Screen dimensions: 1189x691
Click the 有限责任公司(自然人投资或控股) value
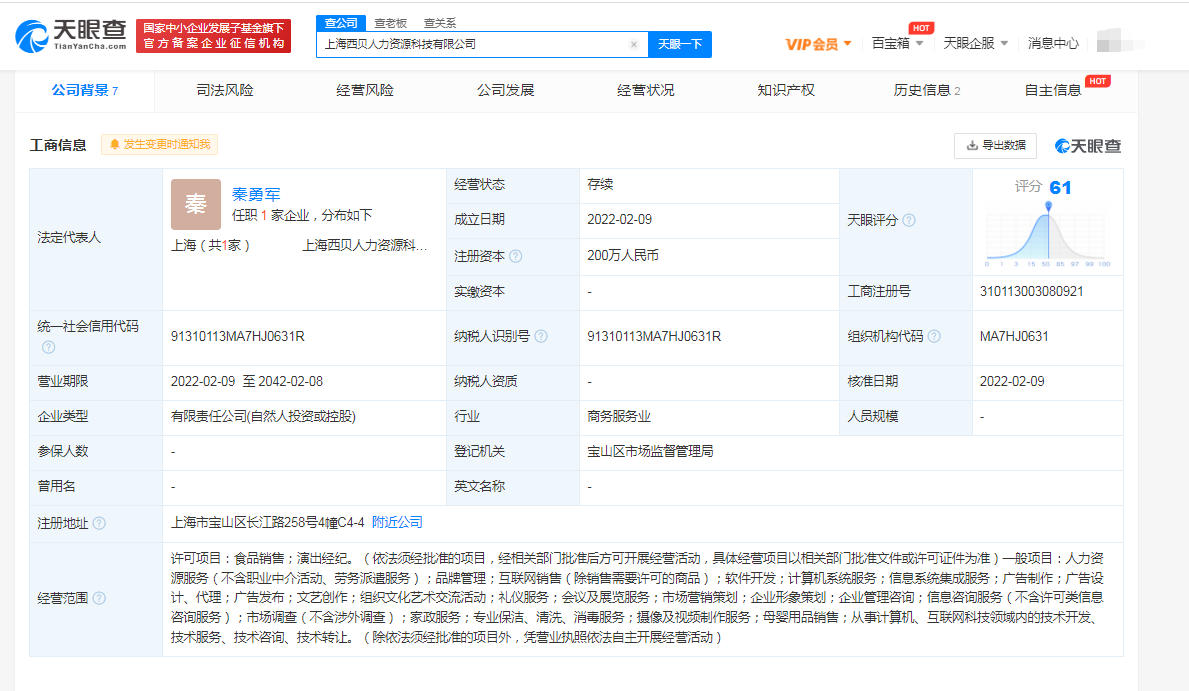(x=263, y=416)
